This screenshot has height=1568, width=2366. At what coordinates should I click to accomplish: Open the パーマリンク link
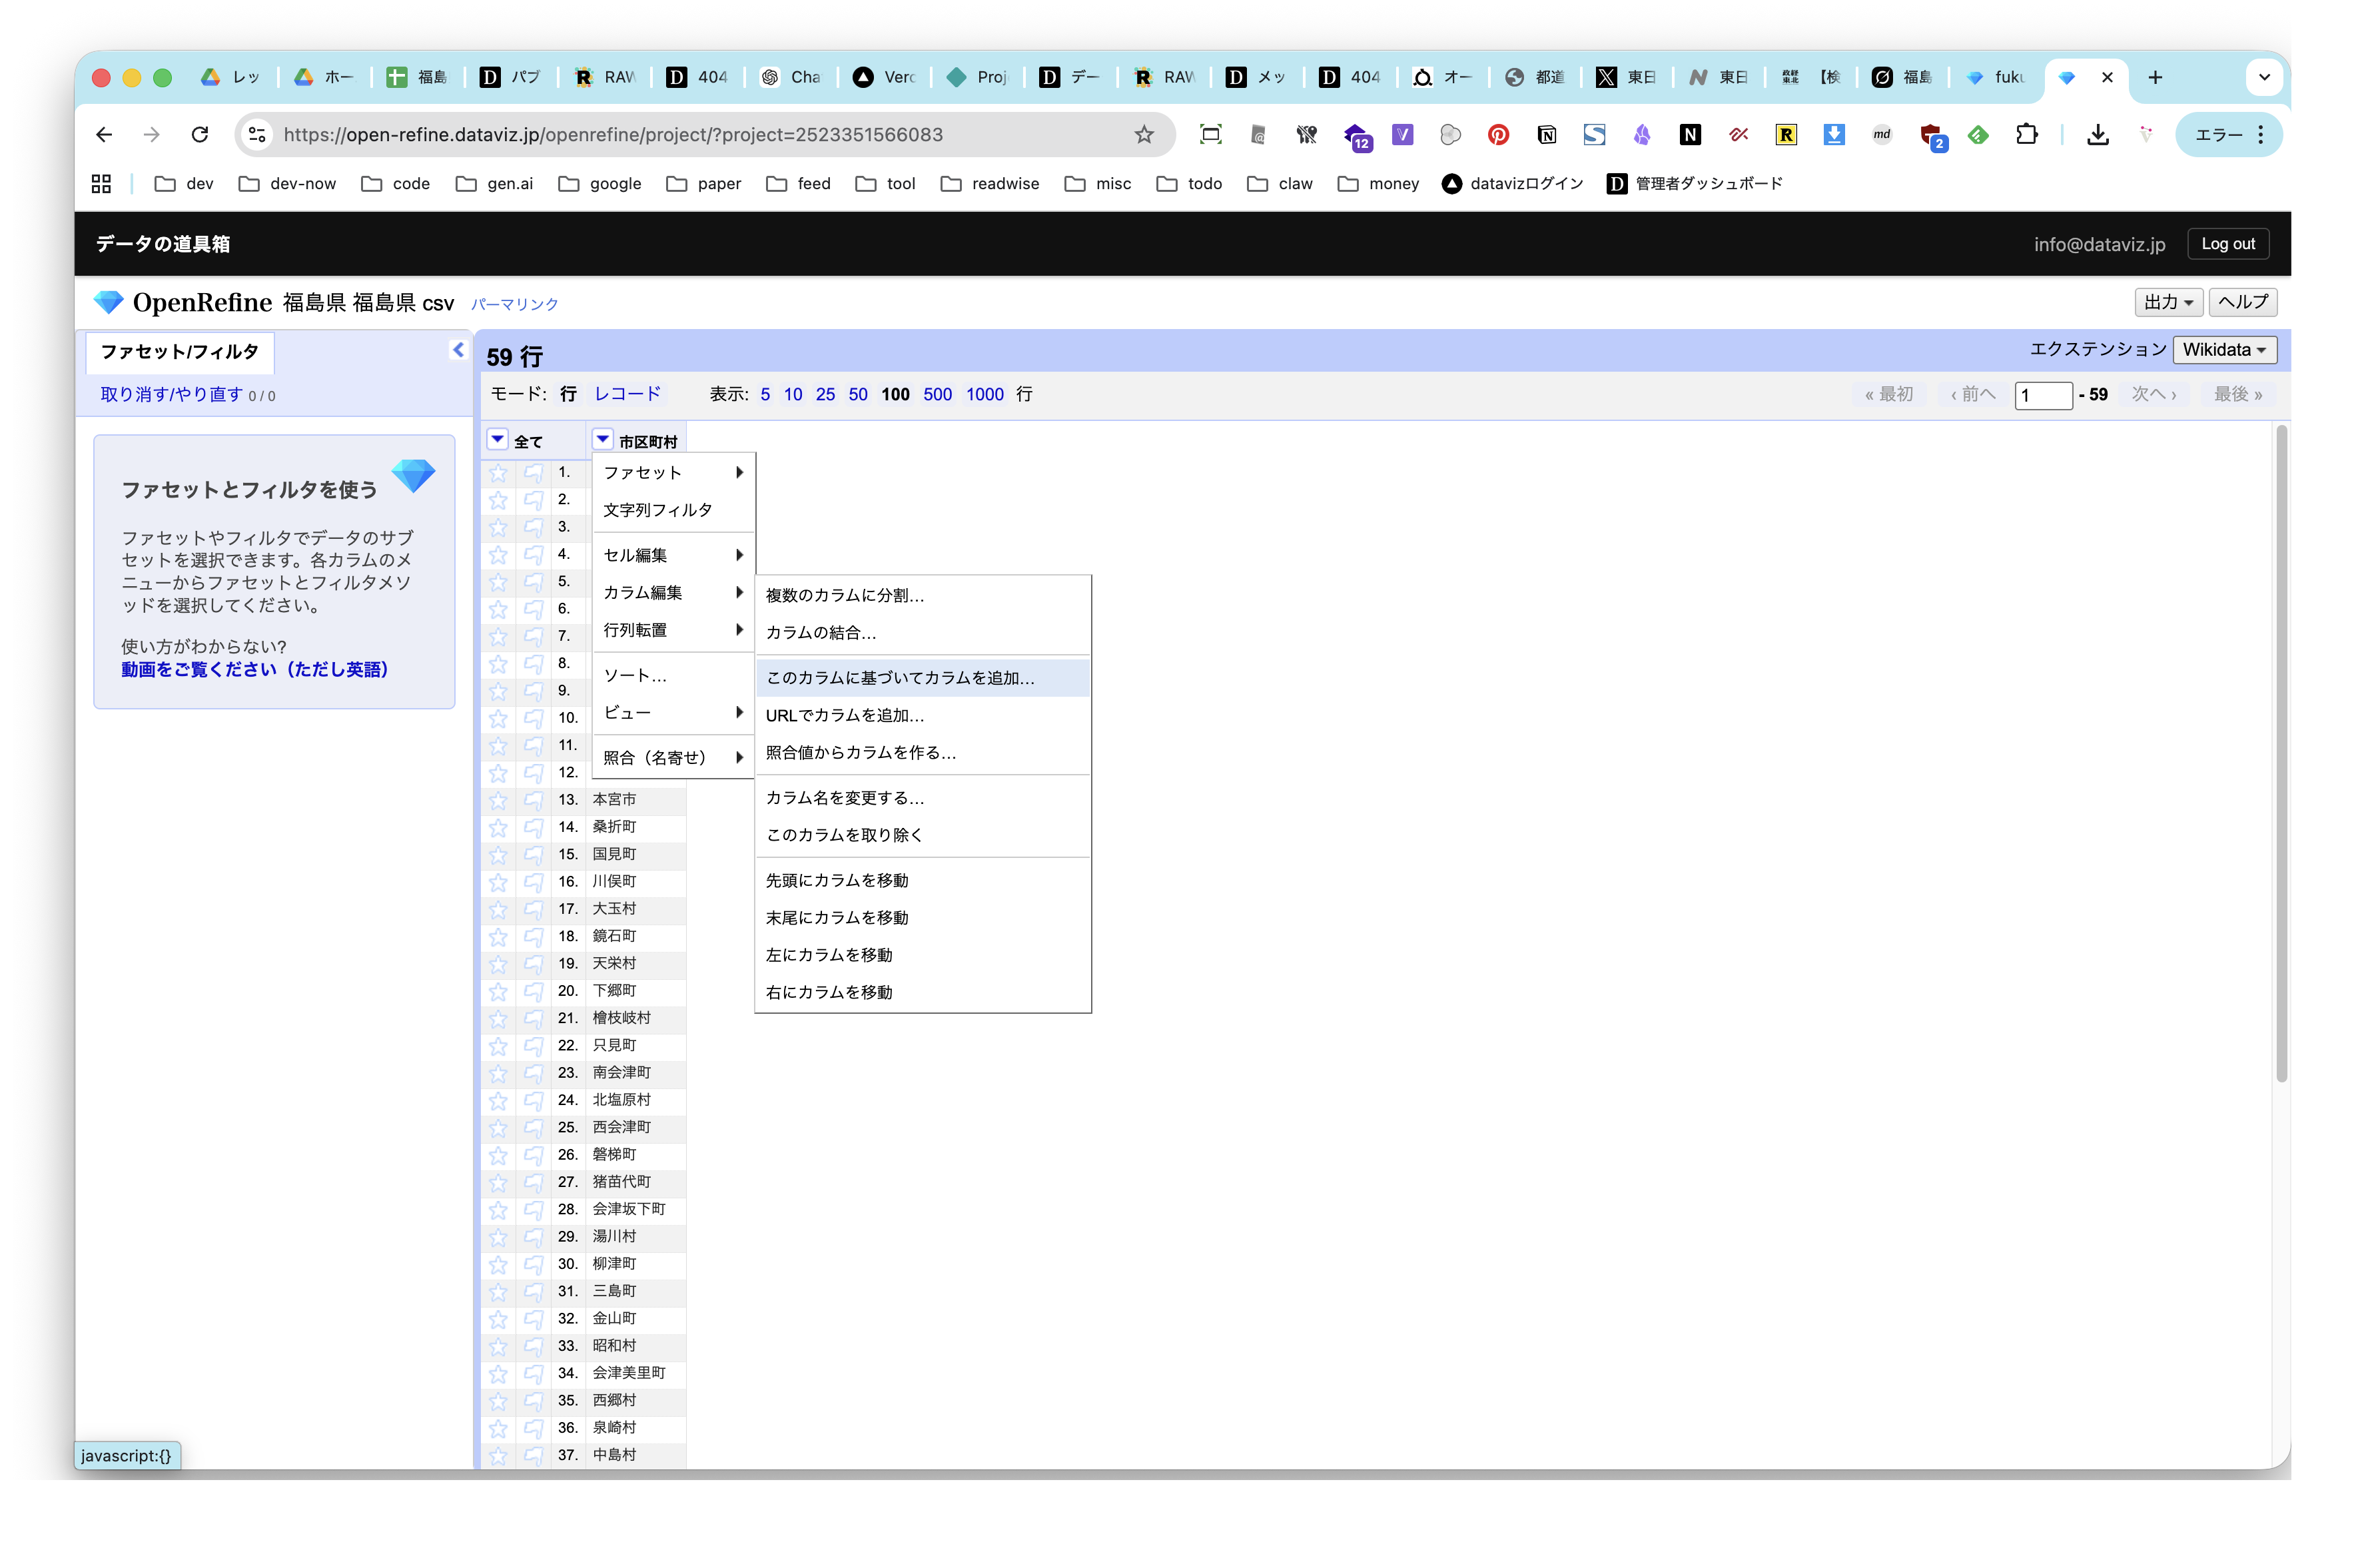coord(515,304)
